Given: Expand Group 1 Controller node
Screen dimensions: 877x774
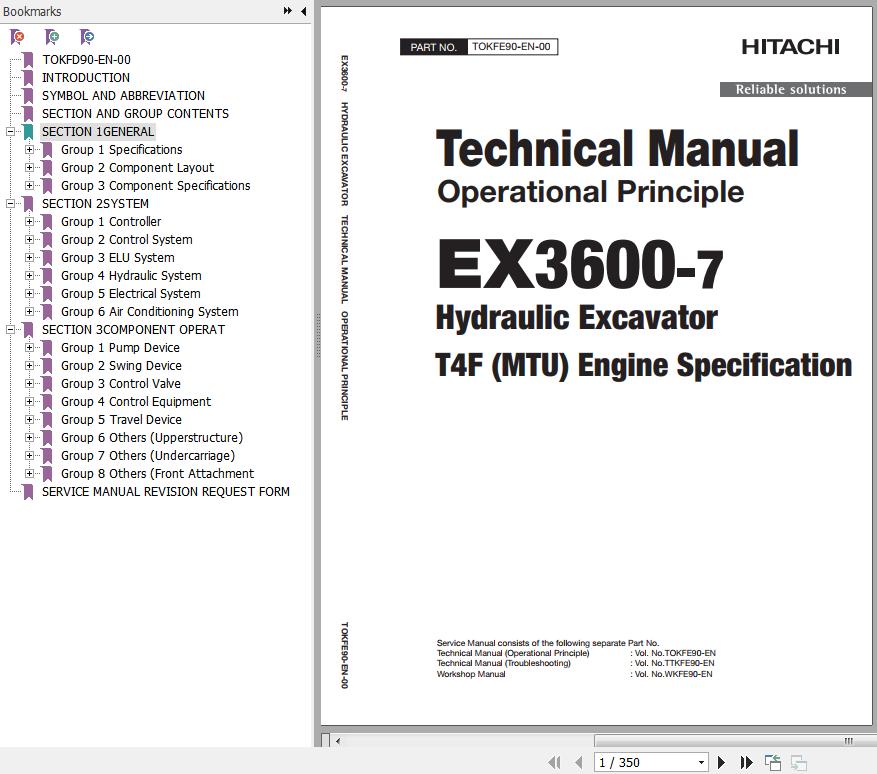Looking at the screenshot, I should point(29,222).
